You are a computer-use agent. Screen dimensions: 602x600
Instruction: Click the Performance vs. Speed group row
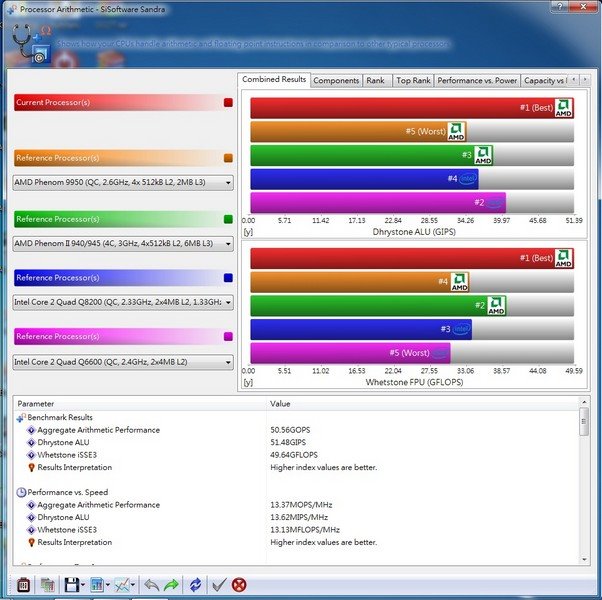pos(296,492)
